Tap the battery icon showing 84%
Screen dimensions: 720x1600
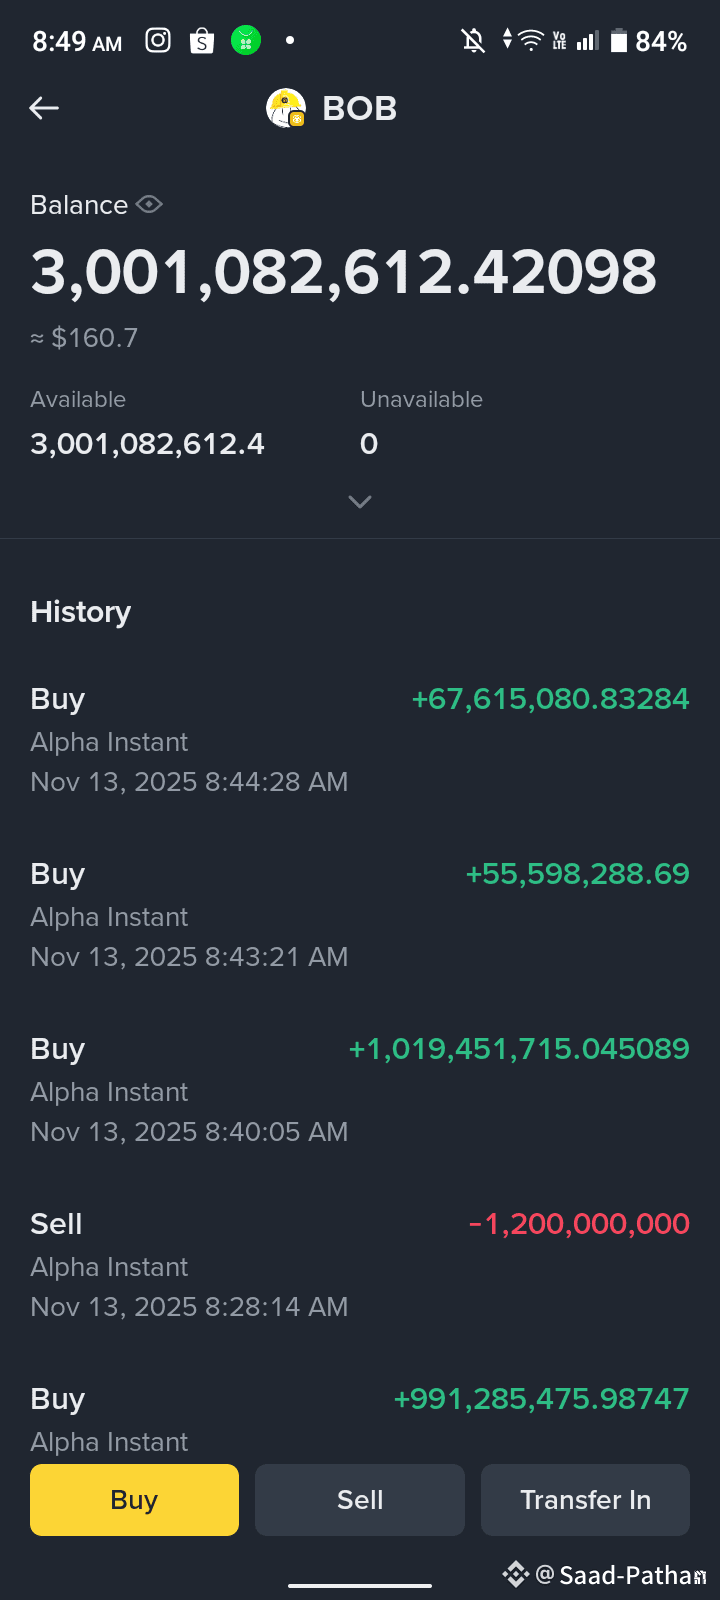(619, 40)
